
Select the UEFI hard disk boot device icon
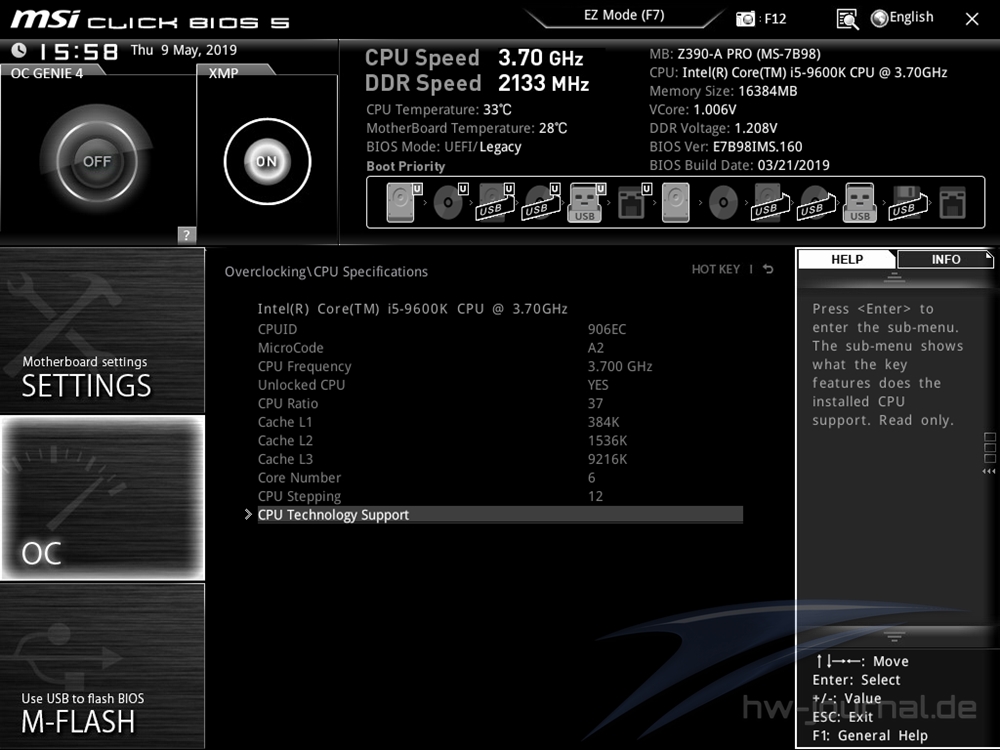click(403, 203)
